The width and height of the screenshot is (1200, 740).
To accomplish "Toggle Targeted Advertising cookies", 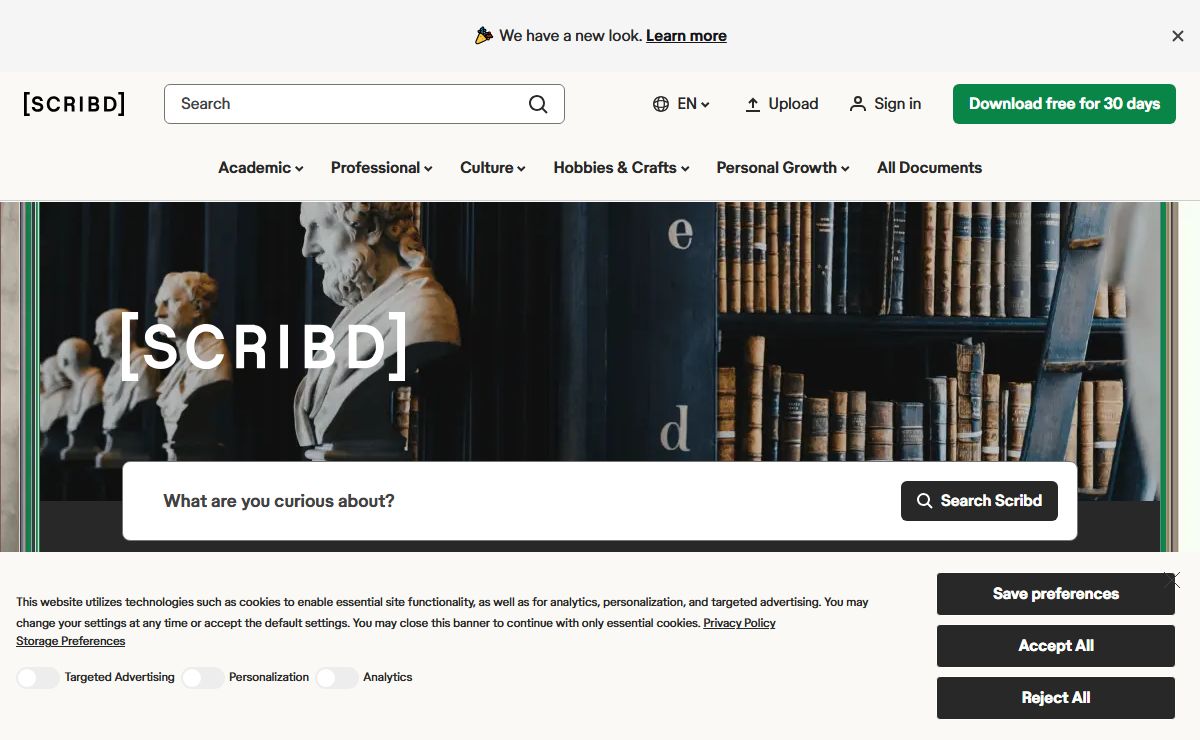I will tap(38, 678).
